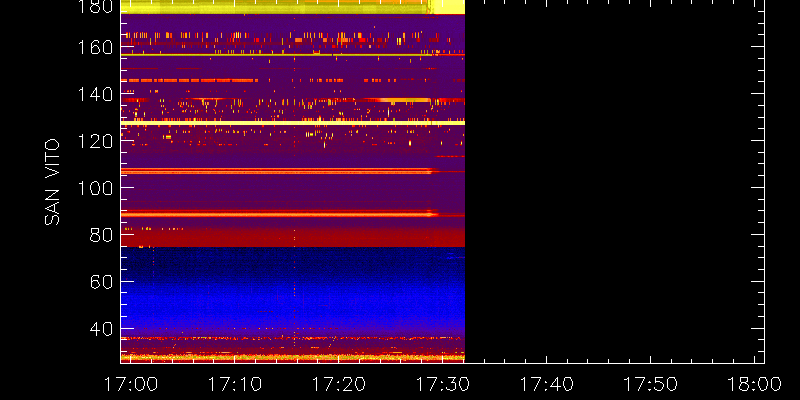Click the 160 frequency axis label

pos(94,47)
